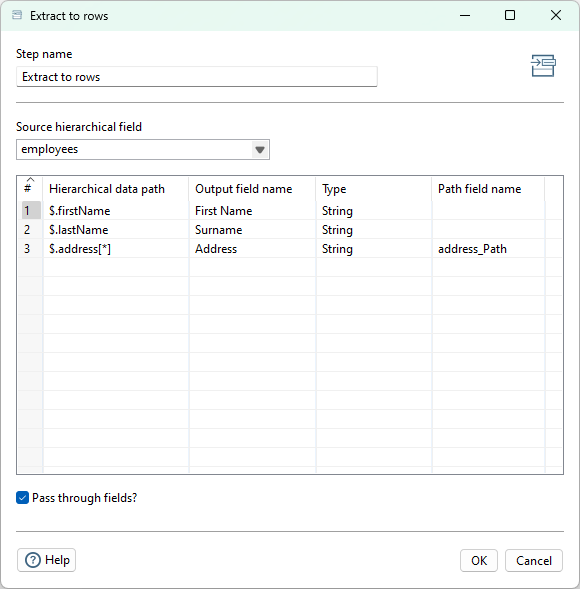The height and width of the screenshot is (589, 580).
Task: Maximize the Extract to rows window
Action: click(x=510, y=15)
